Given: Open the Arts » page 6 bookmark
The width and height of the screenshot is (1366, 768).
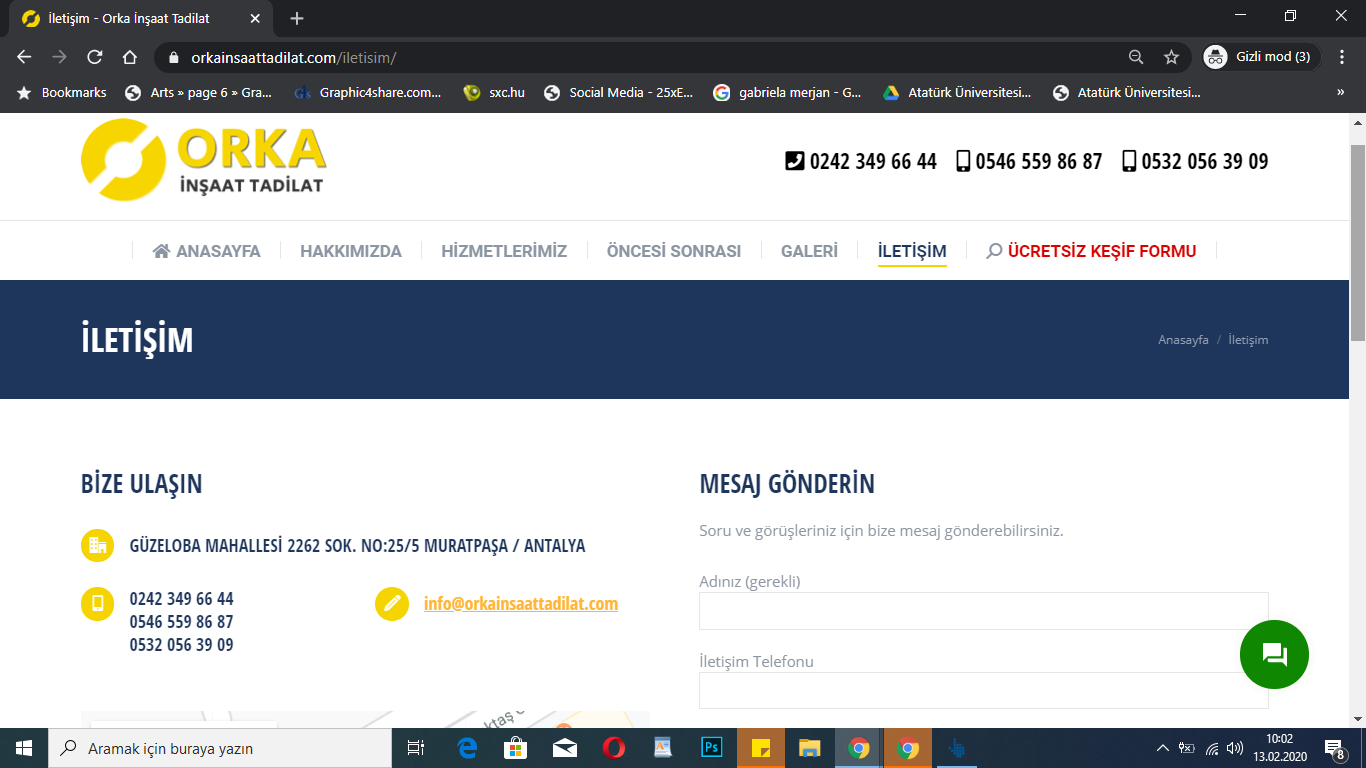Looking at the screenshot, I should coord(198,92).
